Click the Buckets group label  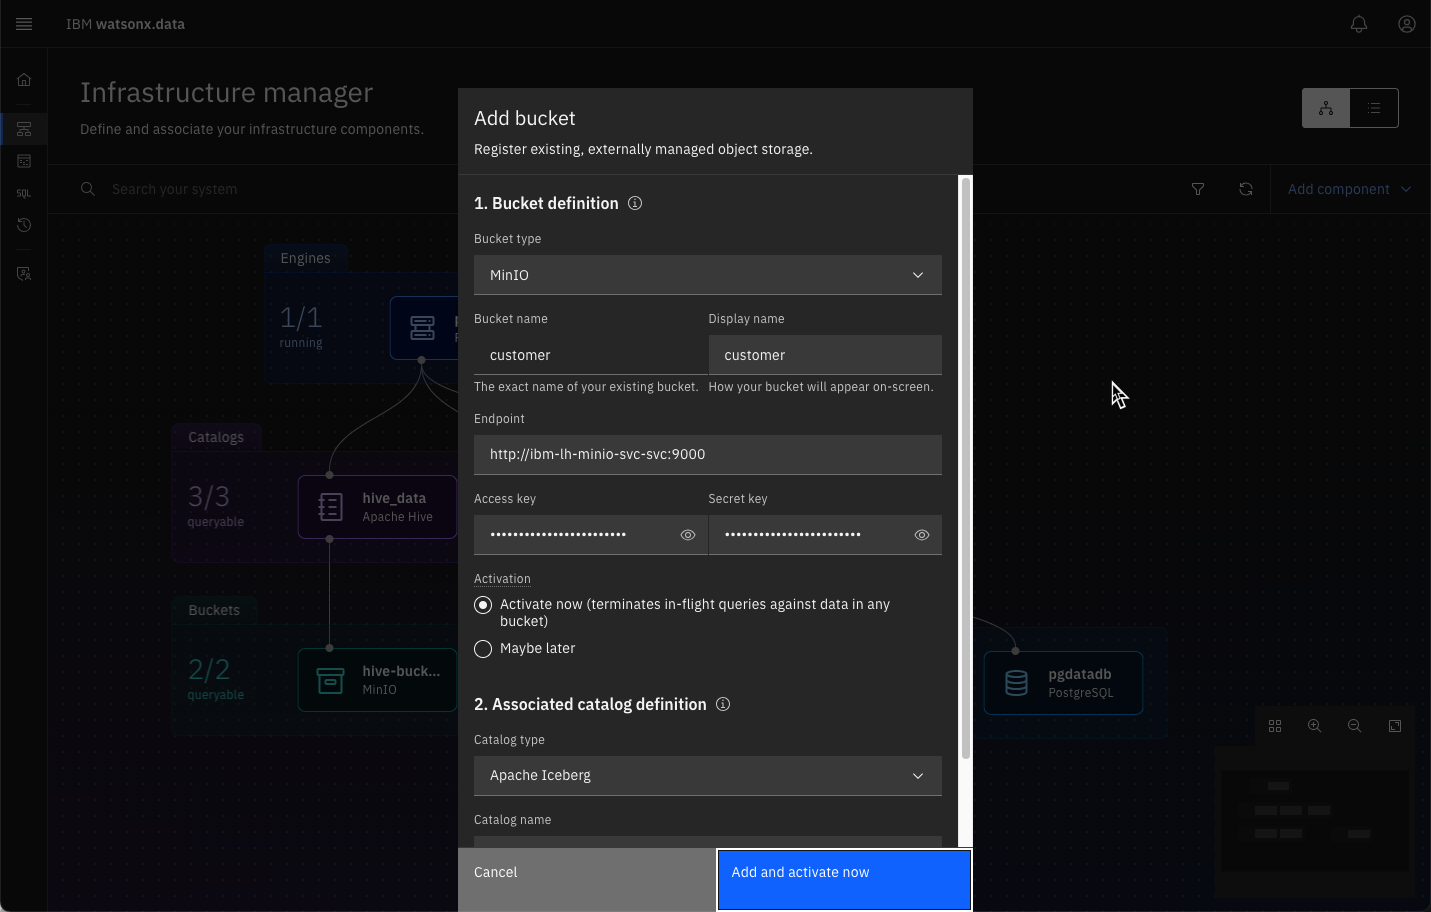tap(214, 610)
